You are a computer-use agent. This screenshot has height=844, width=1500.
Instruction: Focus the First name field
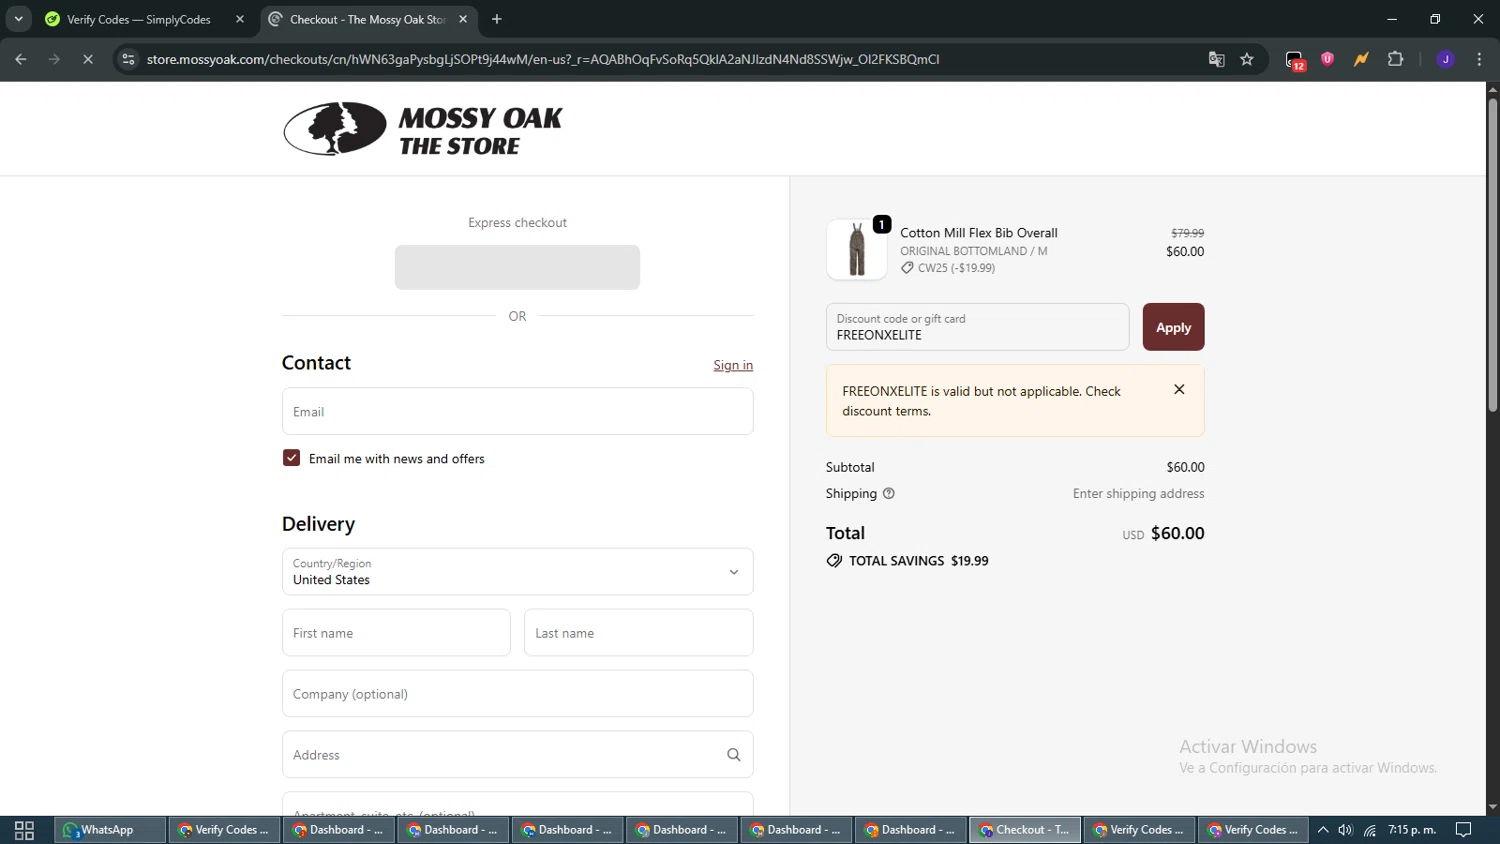[396, 633]
